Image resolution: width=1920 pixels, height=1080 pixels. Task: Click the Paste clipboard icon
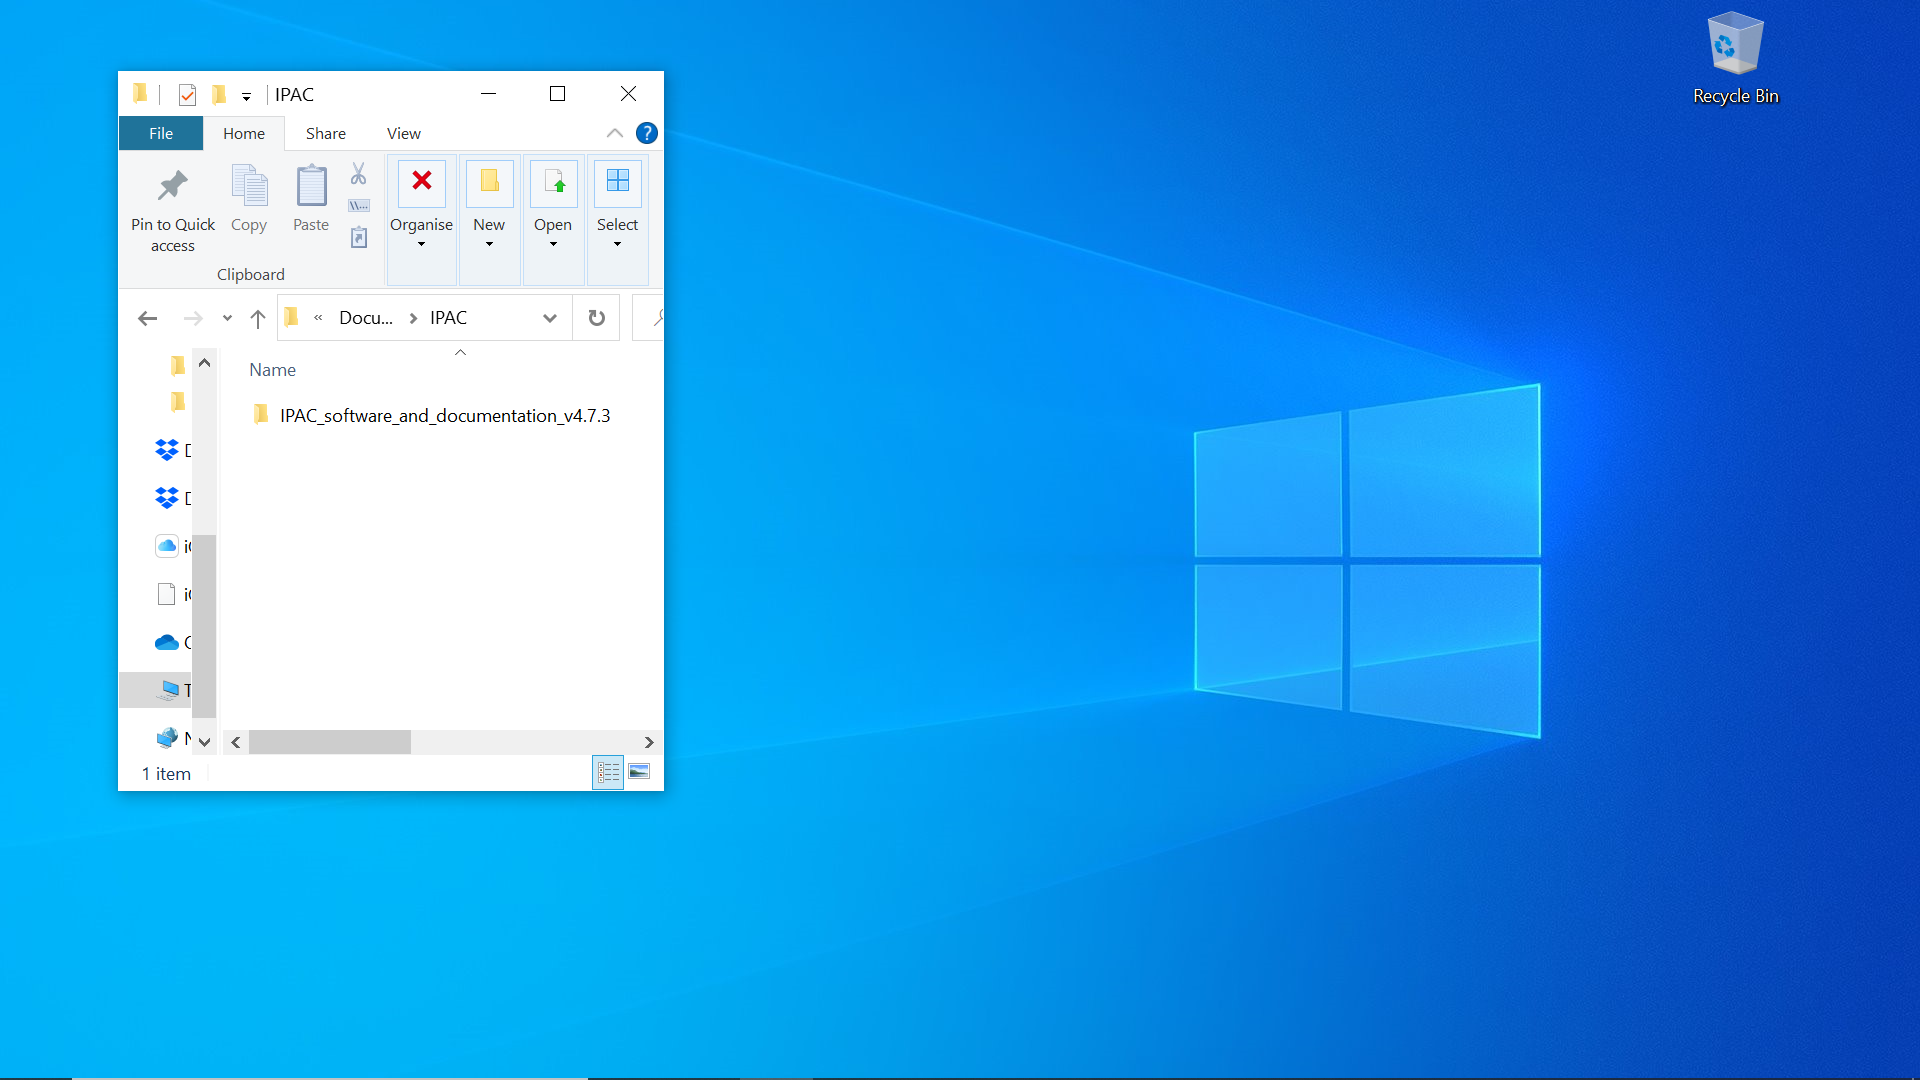click(x=311, y=186)
